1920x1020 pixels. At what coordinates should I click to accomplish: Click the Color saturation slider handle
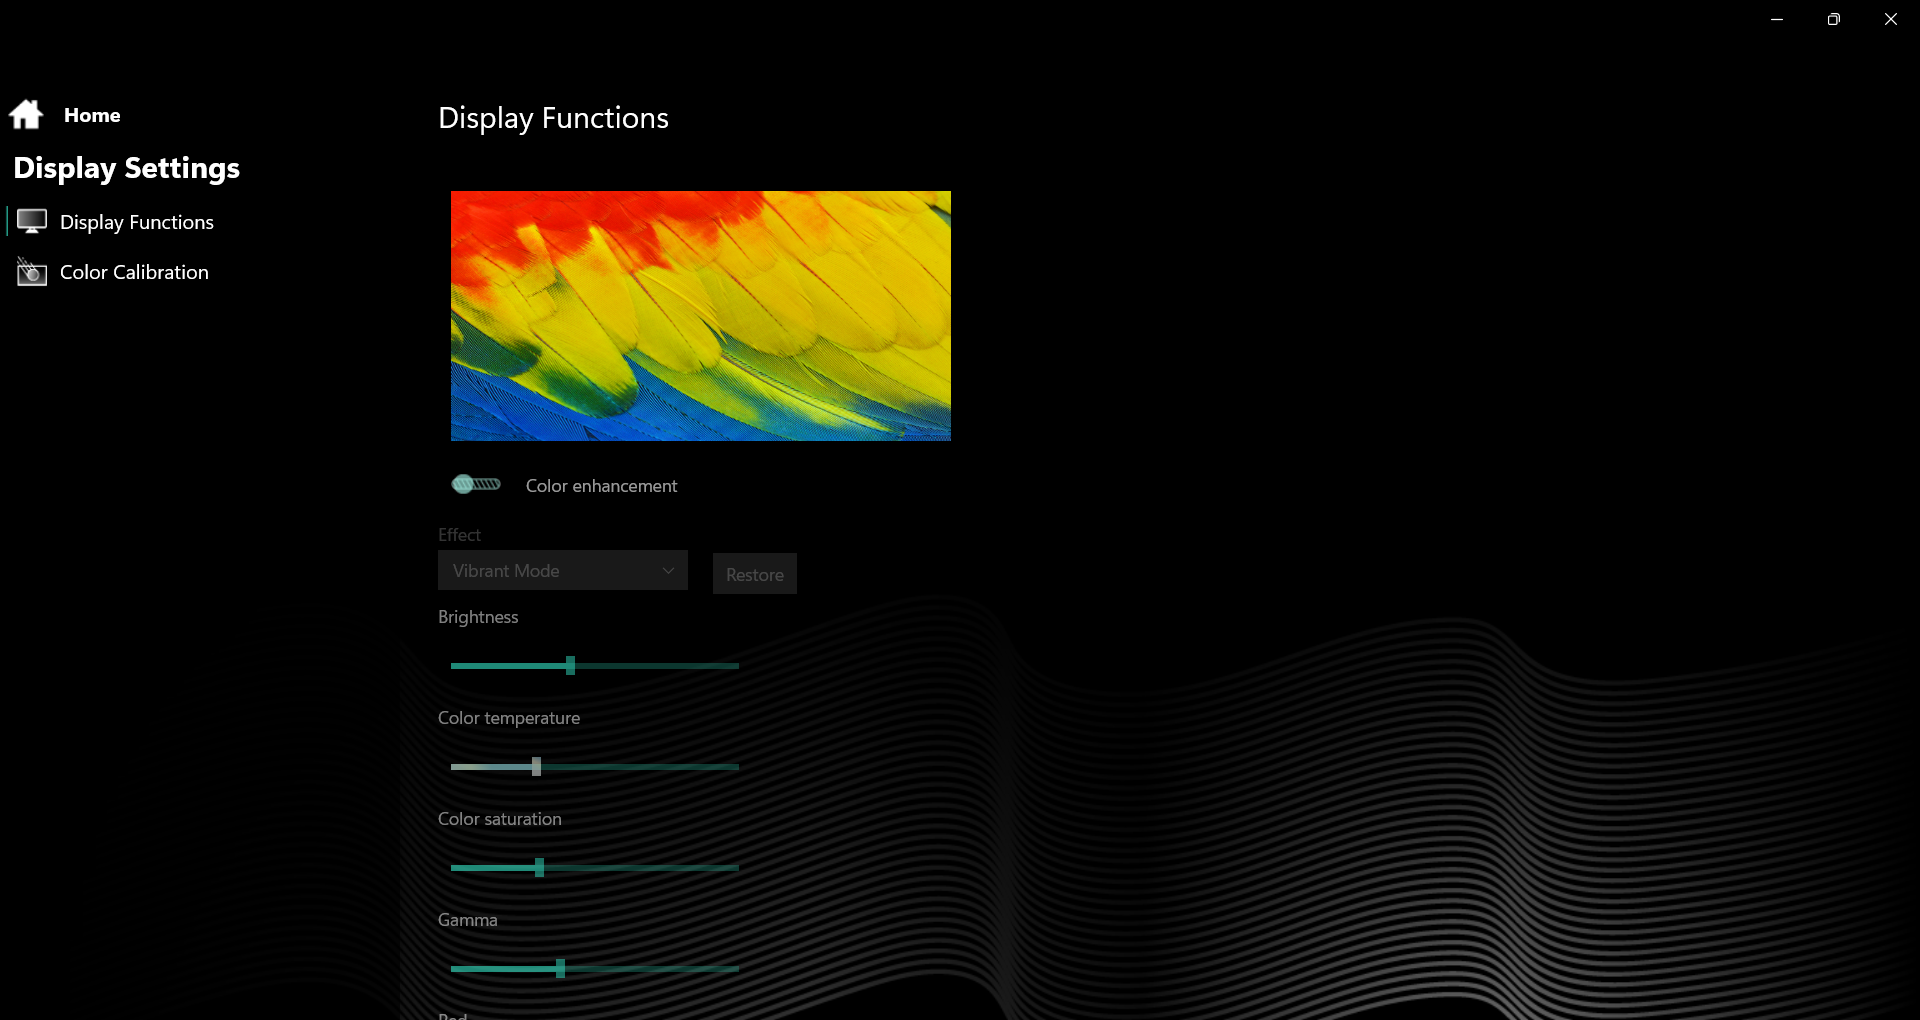(x=540, y=868)
